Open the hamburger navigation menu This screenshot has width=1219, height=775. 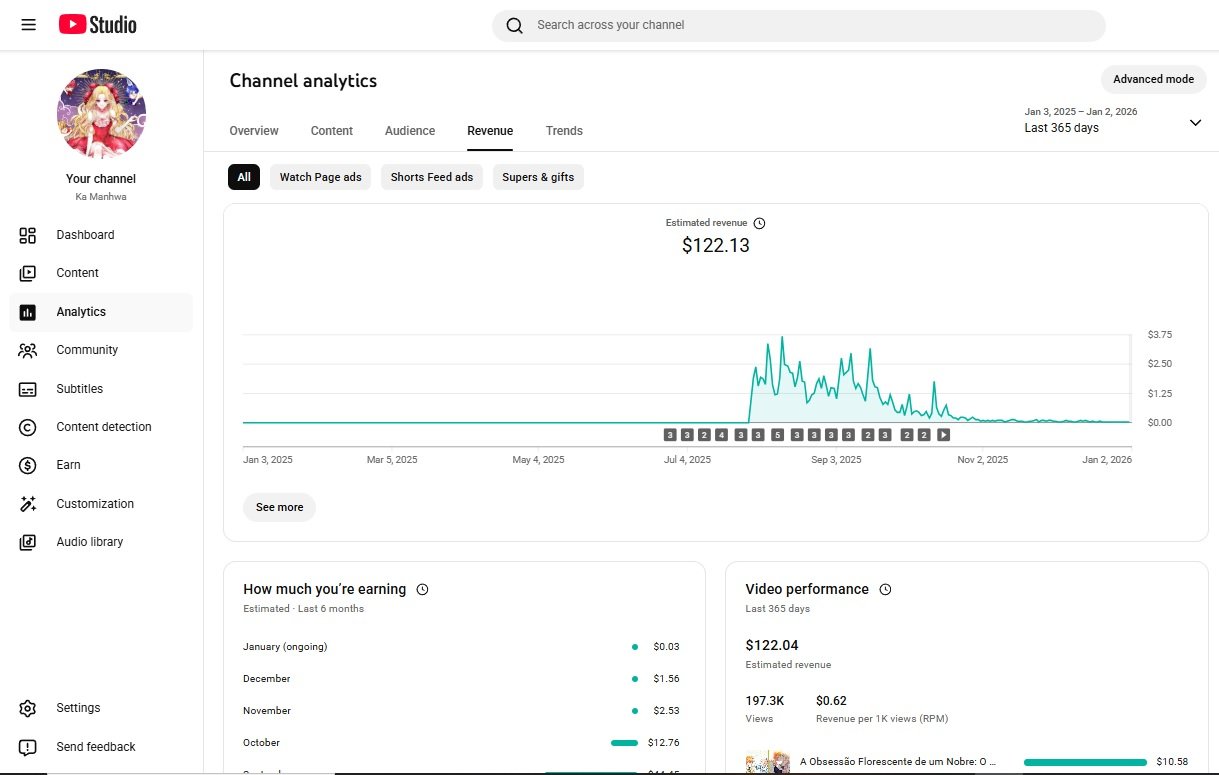pyautogui.click(x=28, y=25)
